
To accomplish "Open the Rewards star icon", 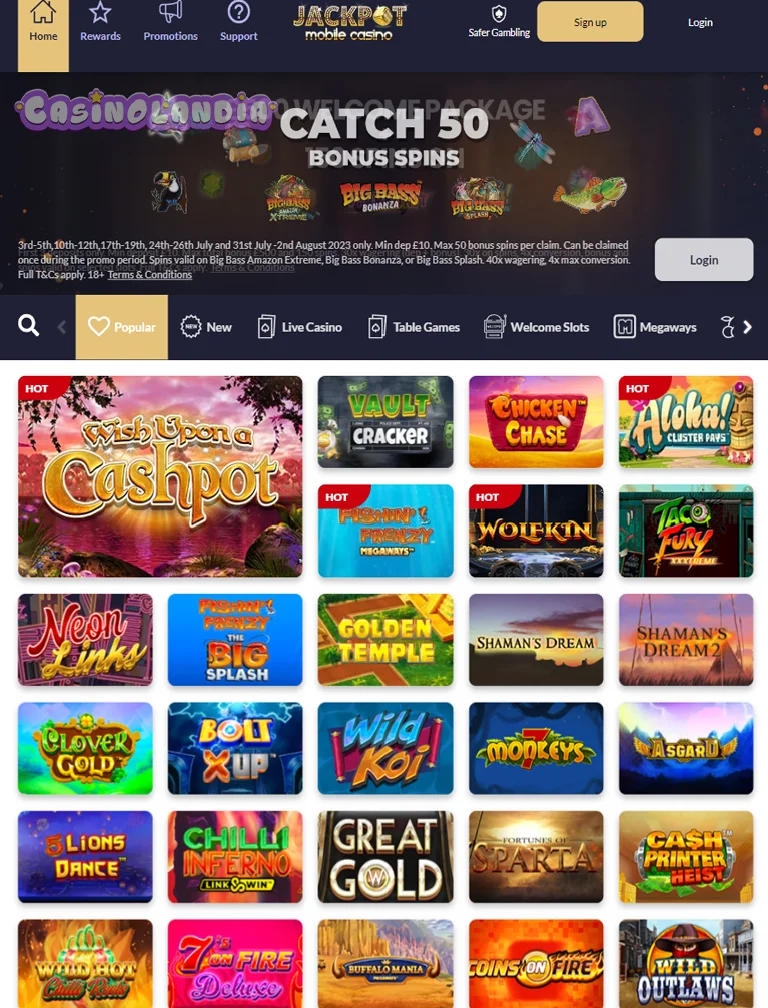I will (100, 12).
